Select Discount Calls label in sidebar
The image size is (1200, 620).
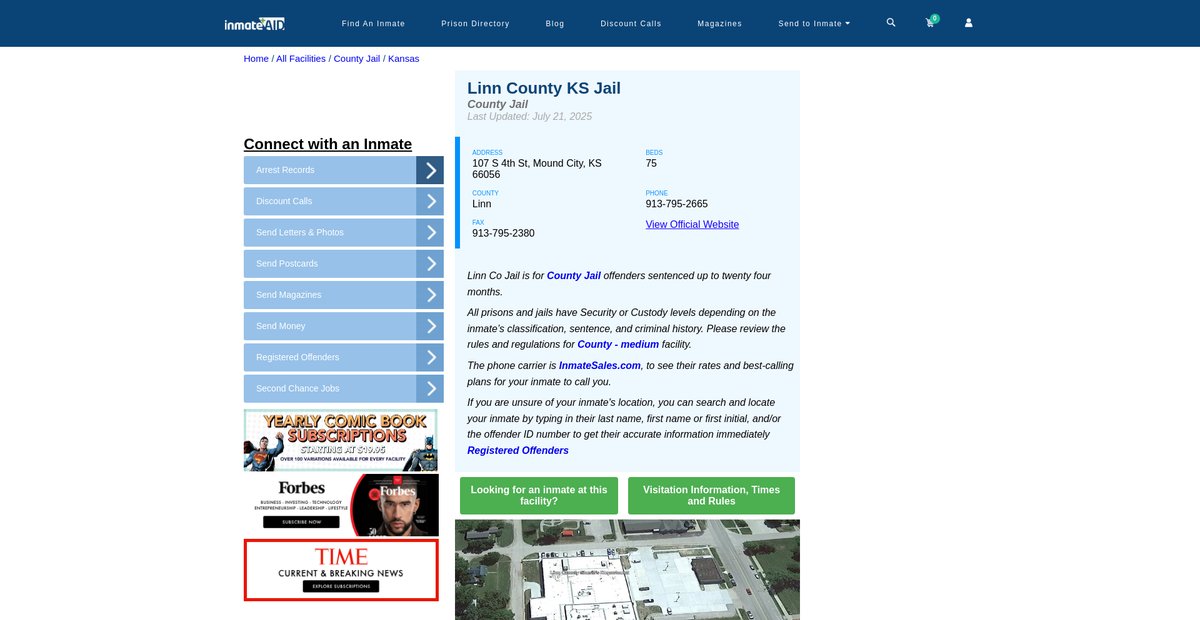pyautogui.click(x=284, y=201)
